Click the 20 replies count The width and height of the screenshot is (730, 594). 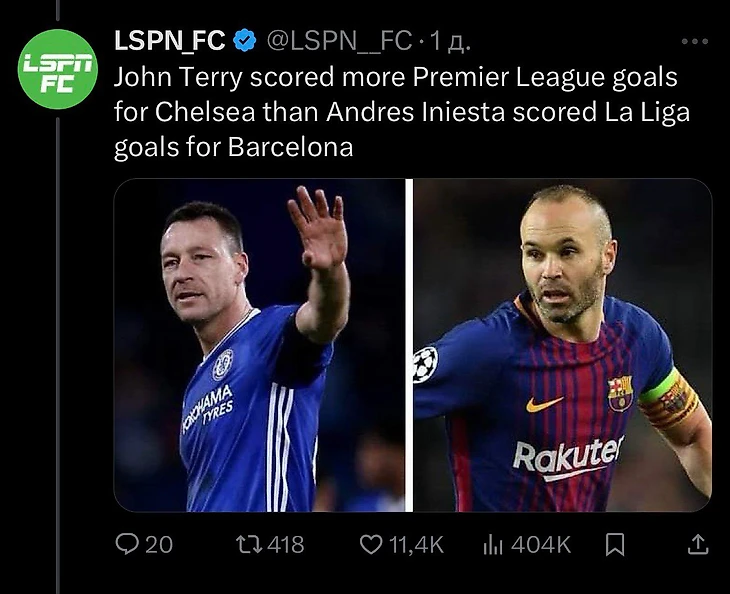(x=159, y=543)
